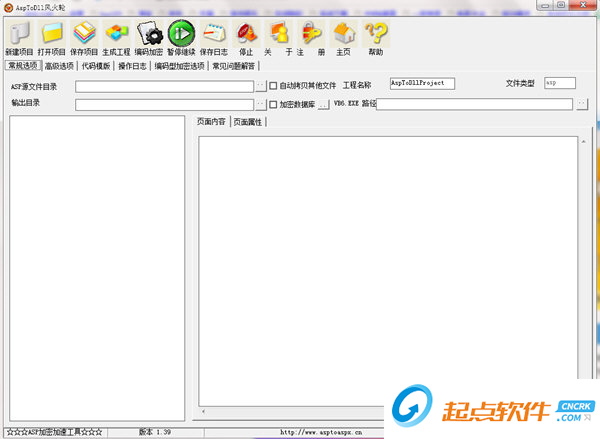Maximize the AspToDll window
This screenshot has height=439, width=600.
pos(561,5)
